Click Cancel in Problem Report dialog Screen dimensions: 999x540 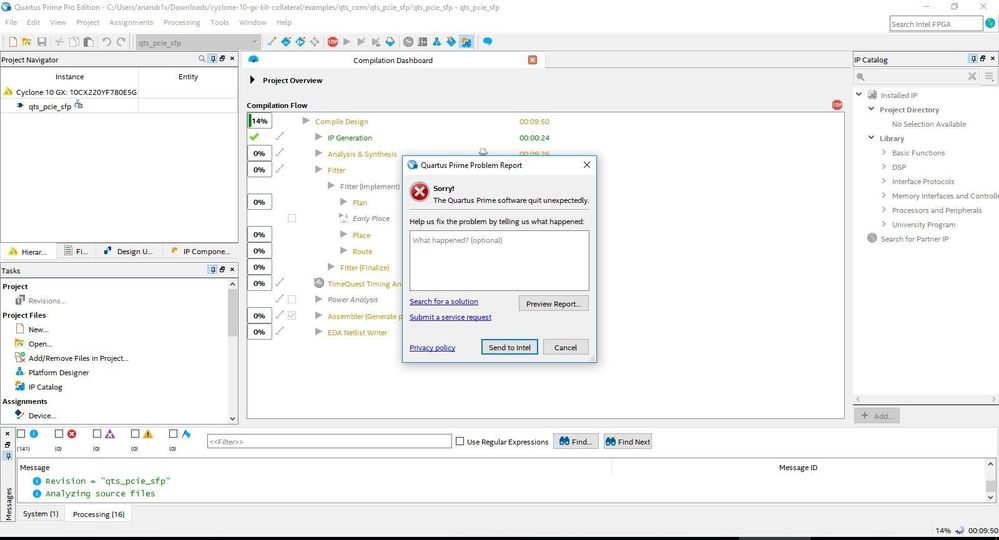click(x=566, y=348)
